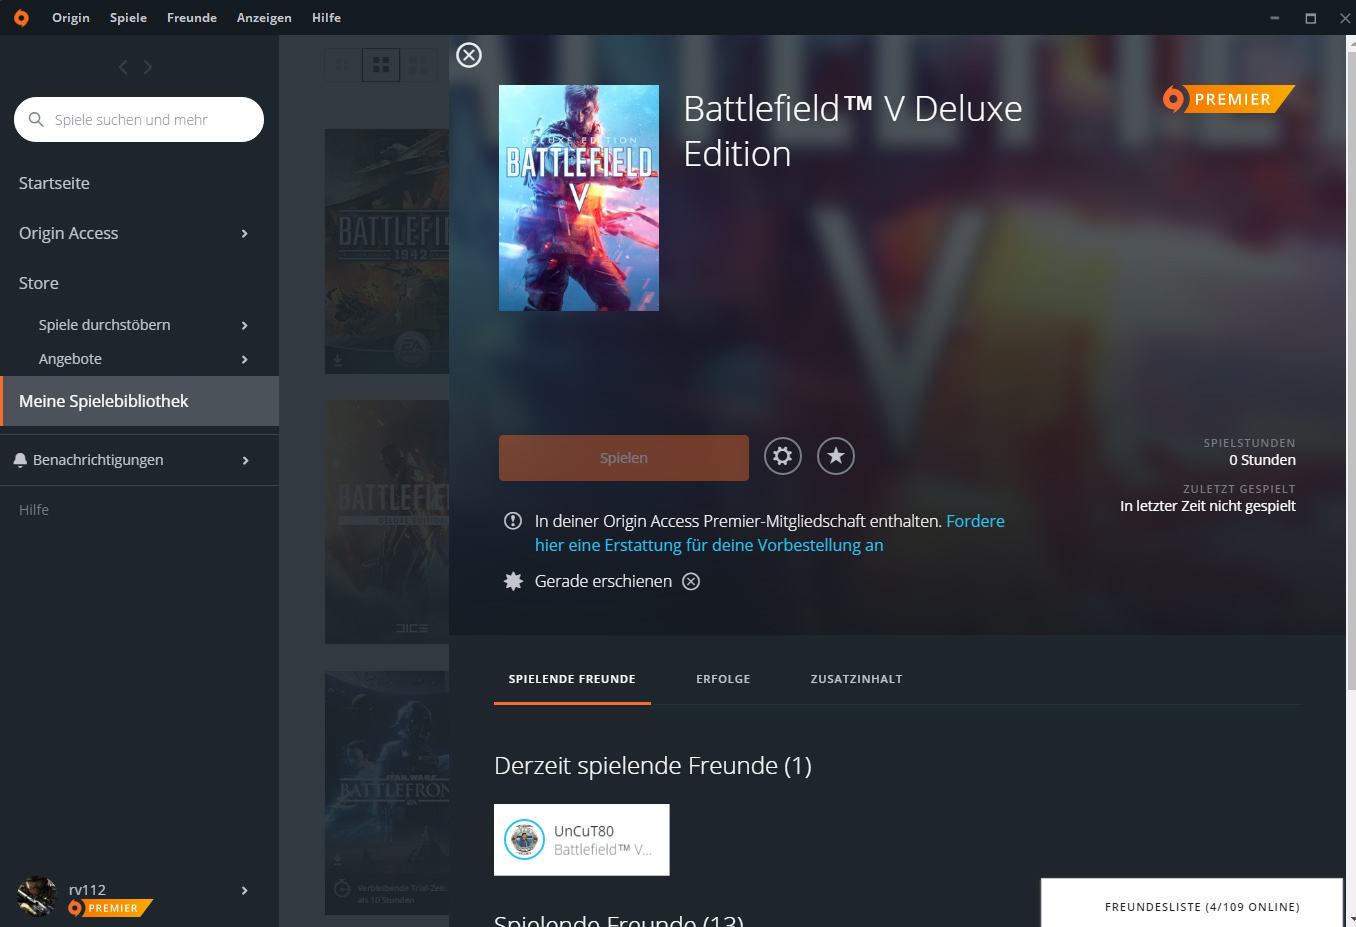
Task: Click UnCuT80's avatar icon
Action: pyautogui.click(x=524, y=840)
